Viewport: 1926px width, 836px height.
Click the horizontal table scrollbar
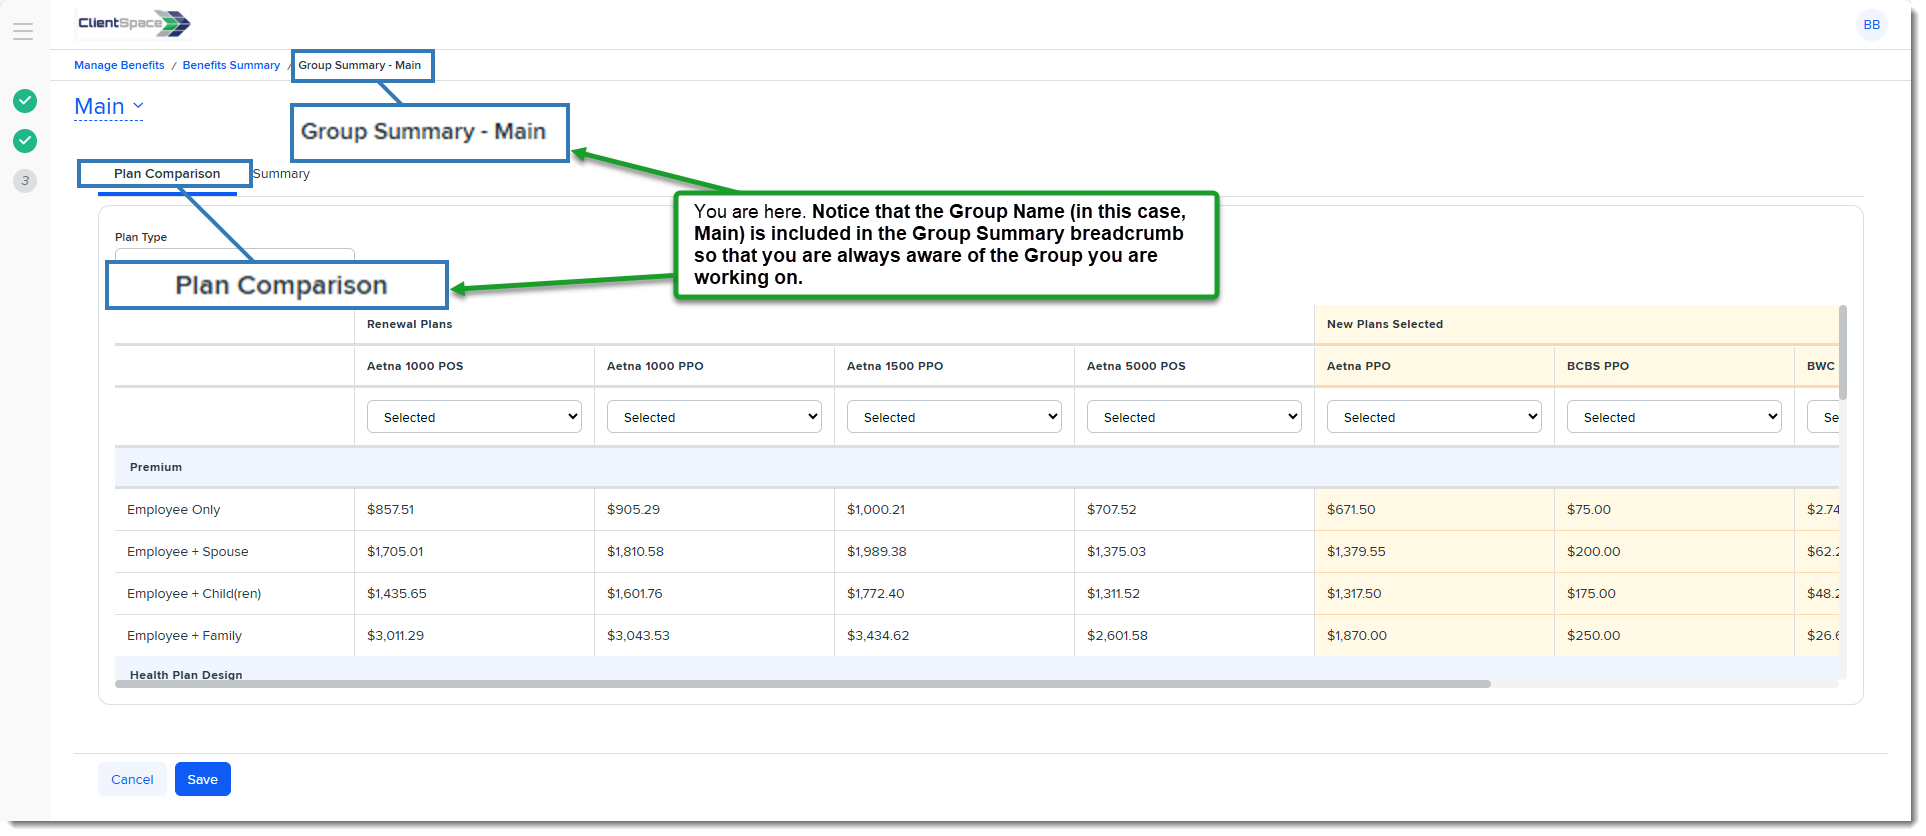(x=802, y=684)
